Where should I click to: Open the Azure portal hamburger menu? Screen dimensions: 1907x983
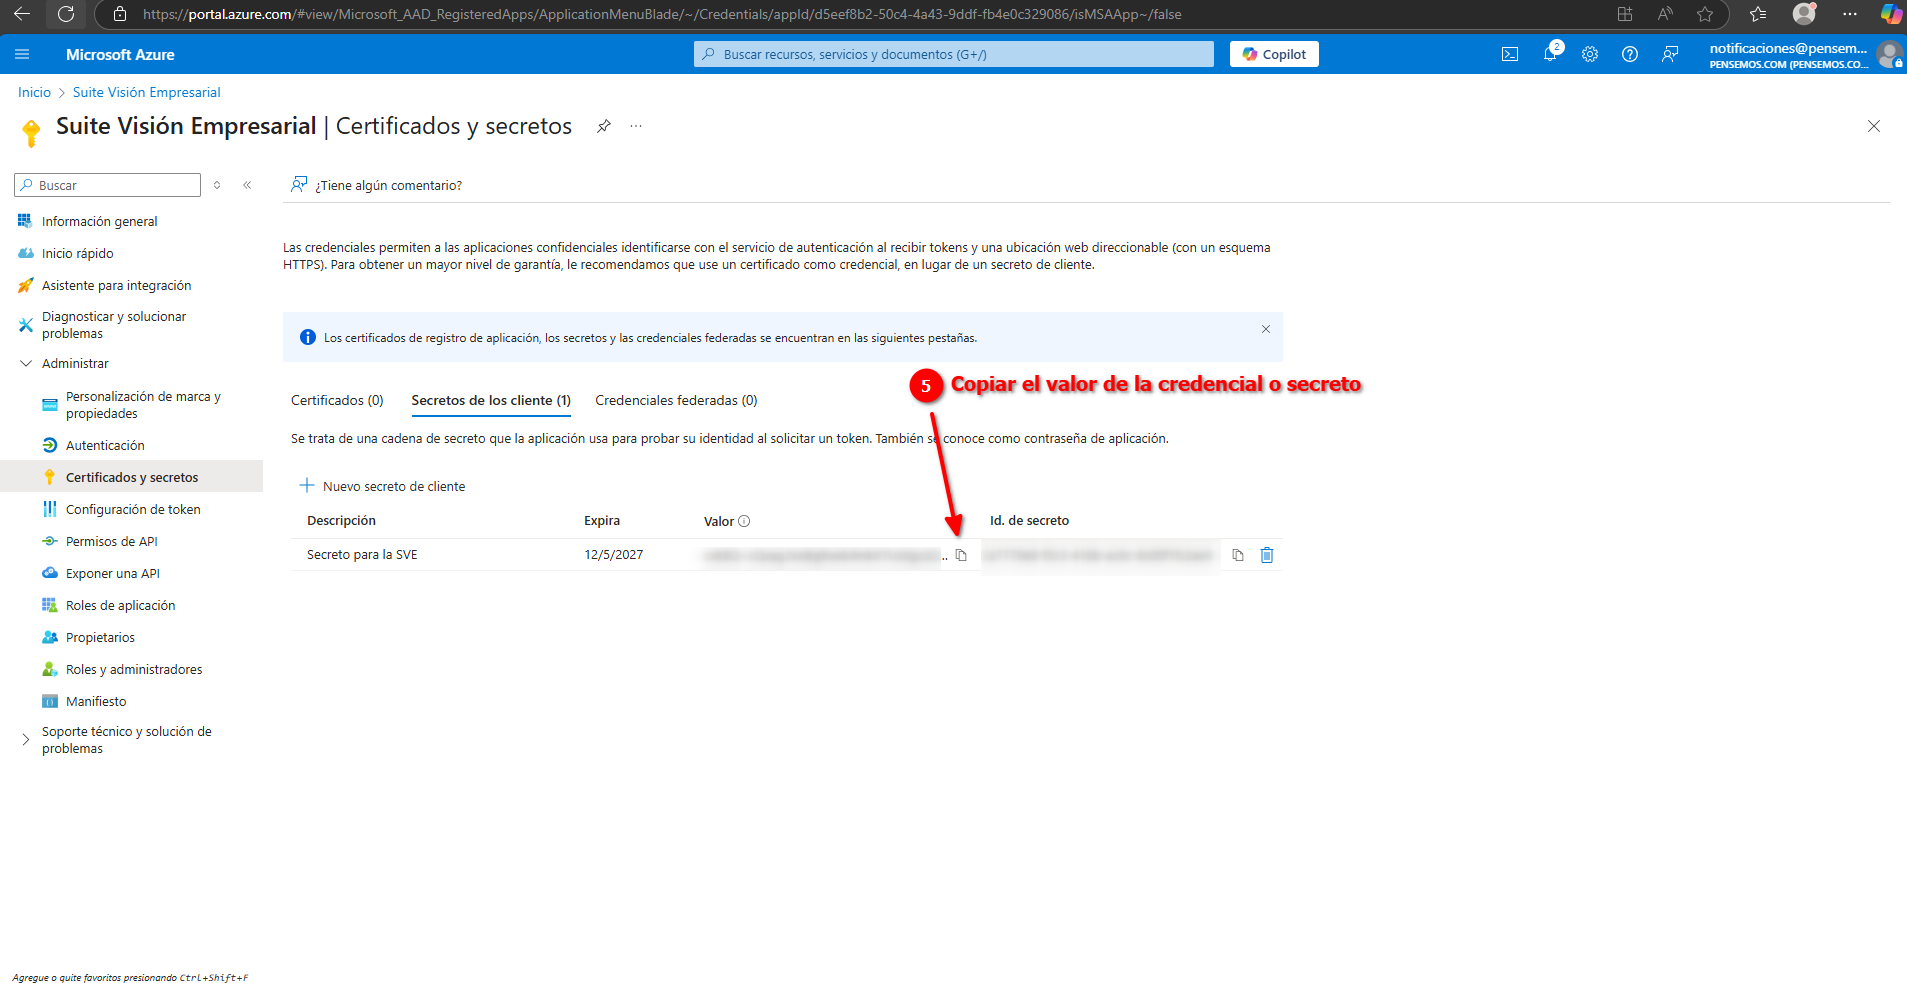pos(22,54)
